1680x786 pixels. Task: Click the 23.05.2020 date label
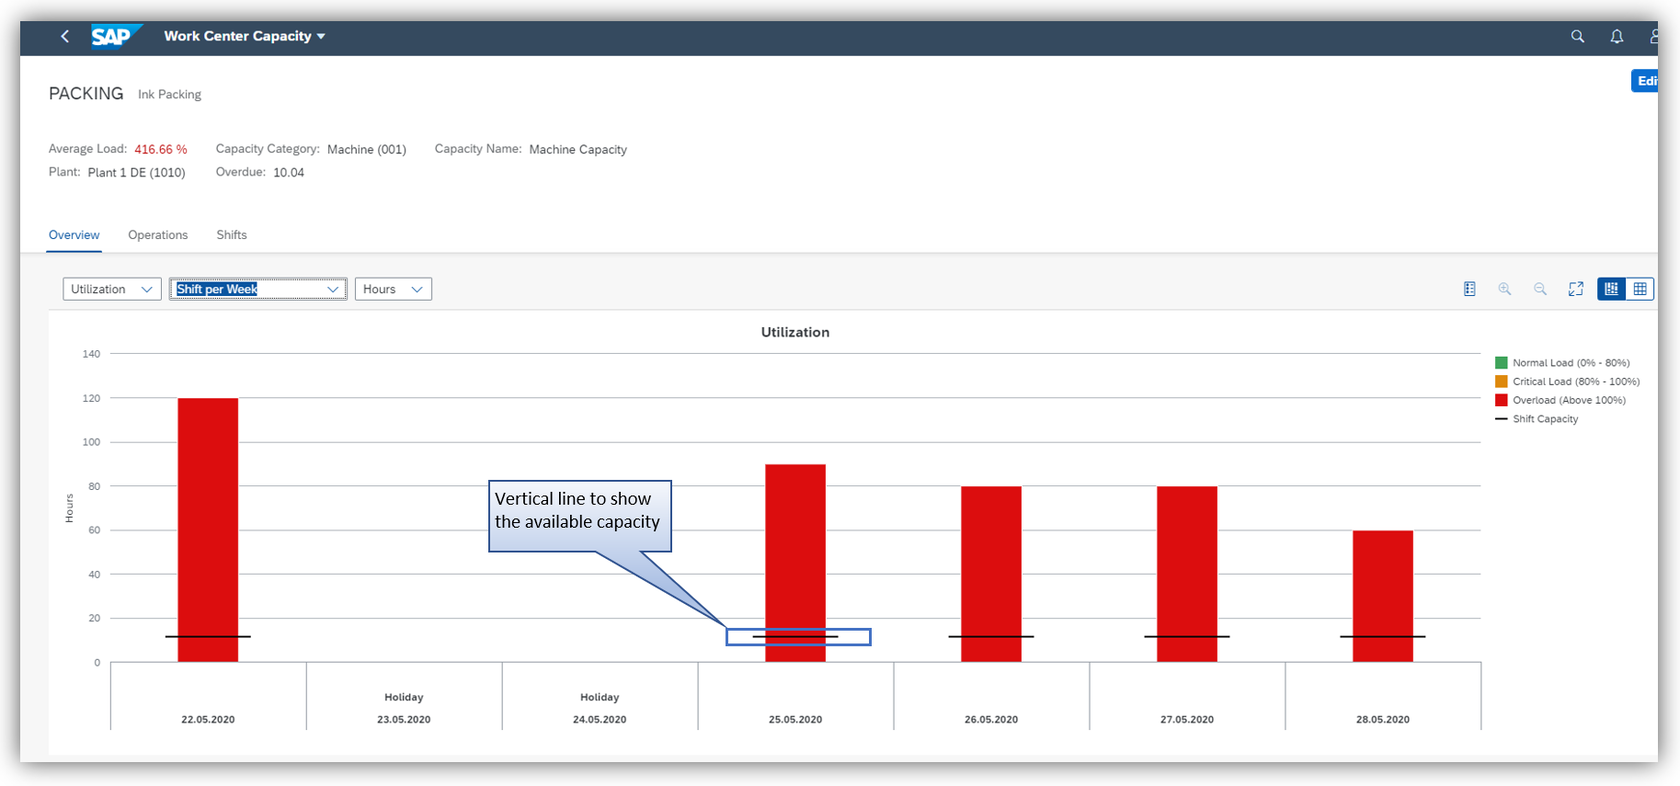click(404, 720)
